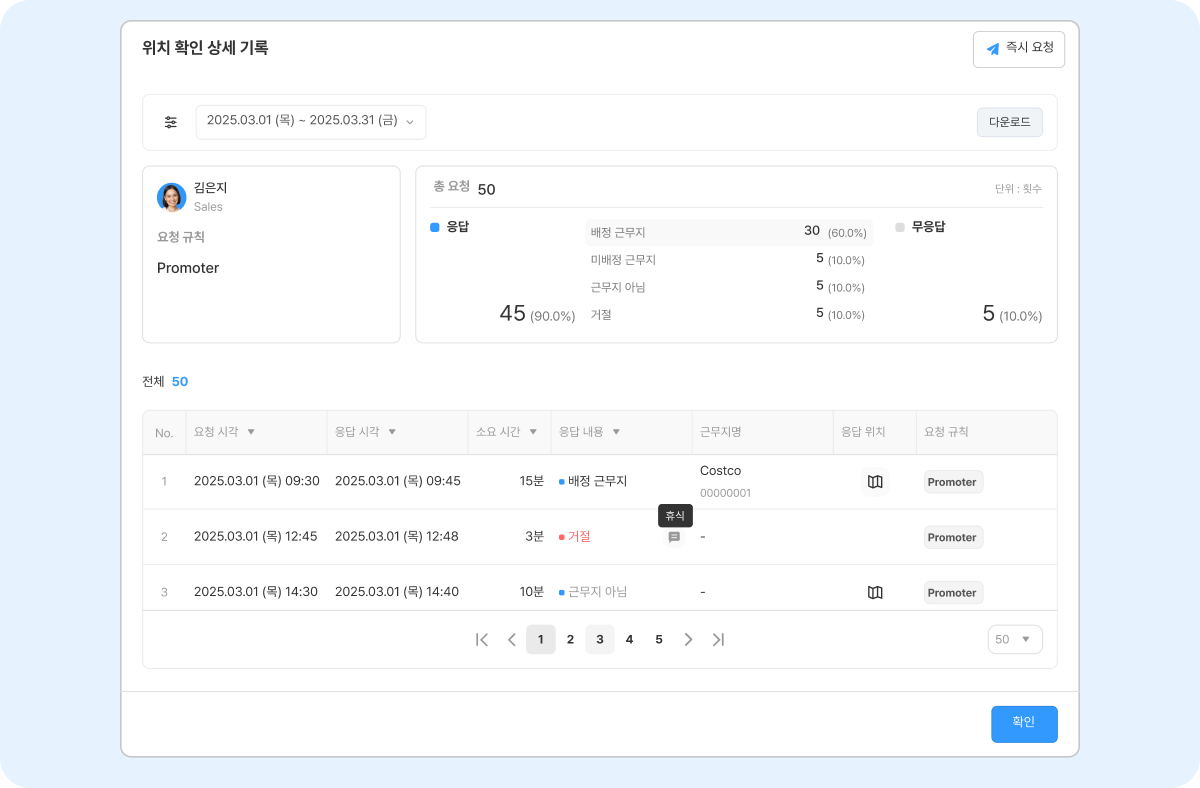Click the 김은지 name text
Viewport: 1200px width, 788px height.
click(x=211, y=188)
